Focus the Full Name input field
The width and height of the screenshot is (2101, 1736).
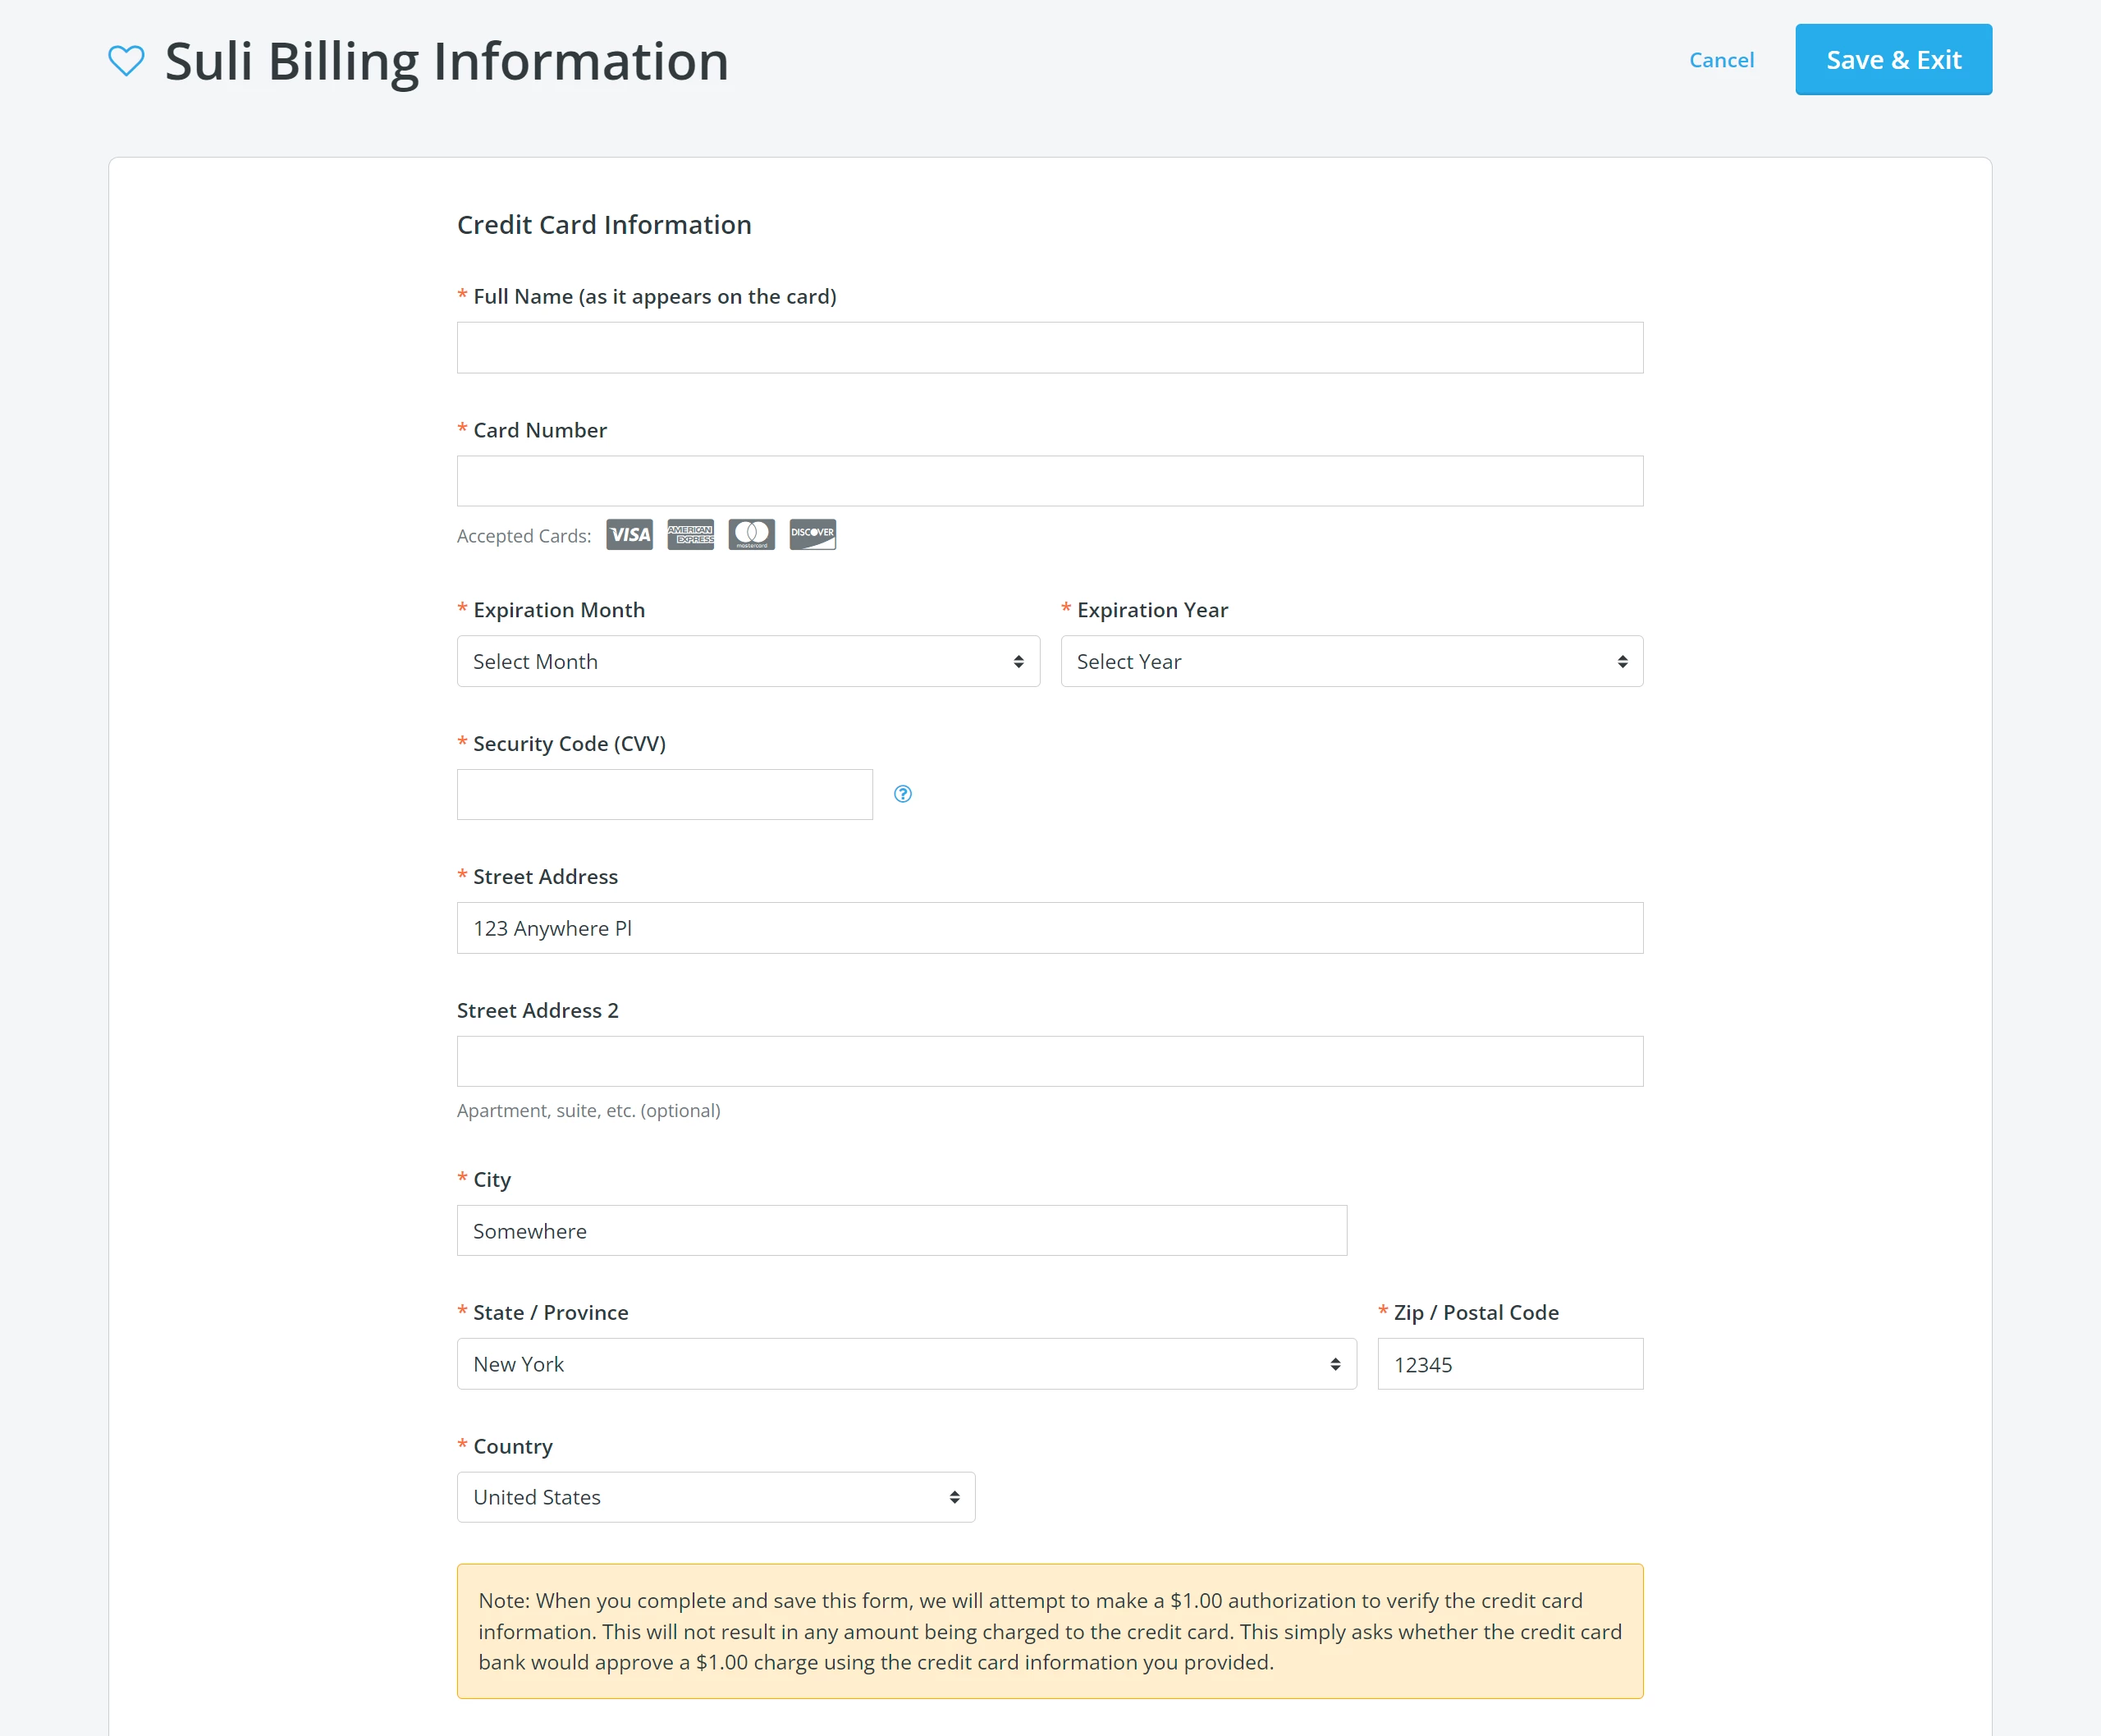tap(1049, 347)
